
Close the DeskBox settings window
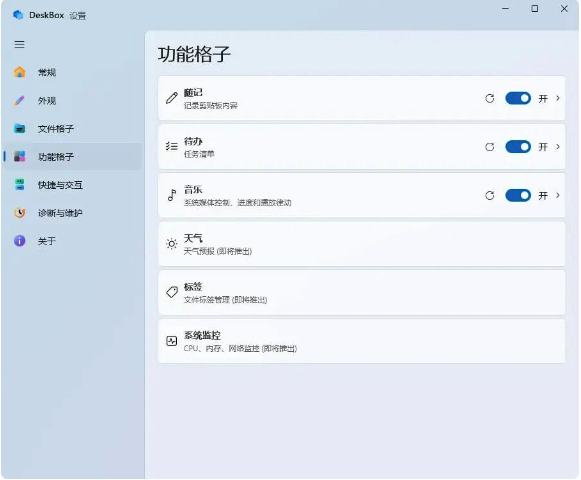[564, 8]
